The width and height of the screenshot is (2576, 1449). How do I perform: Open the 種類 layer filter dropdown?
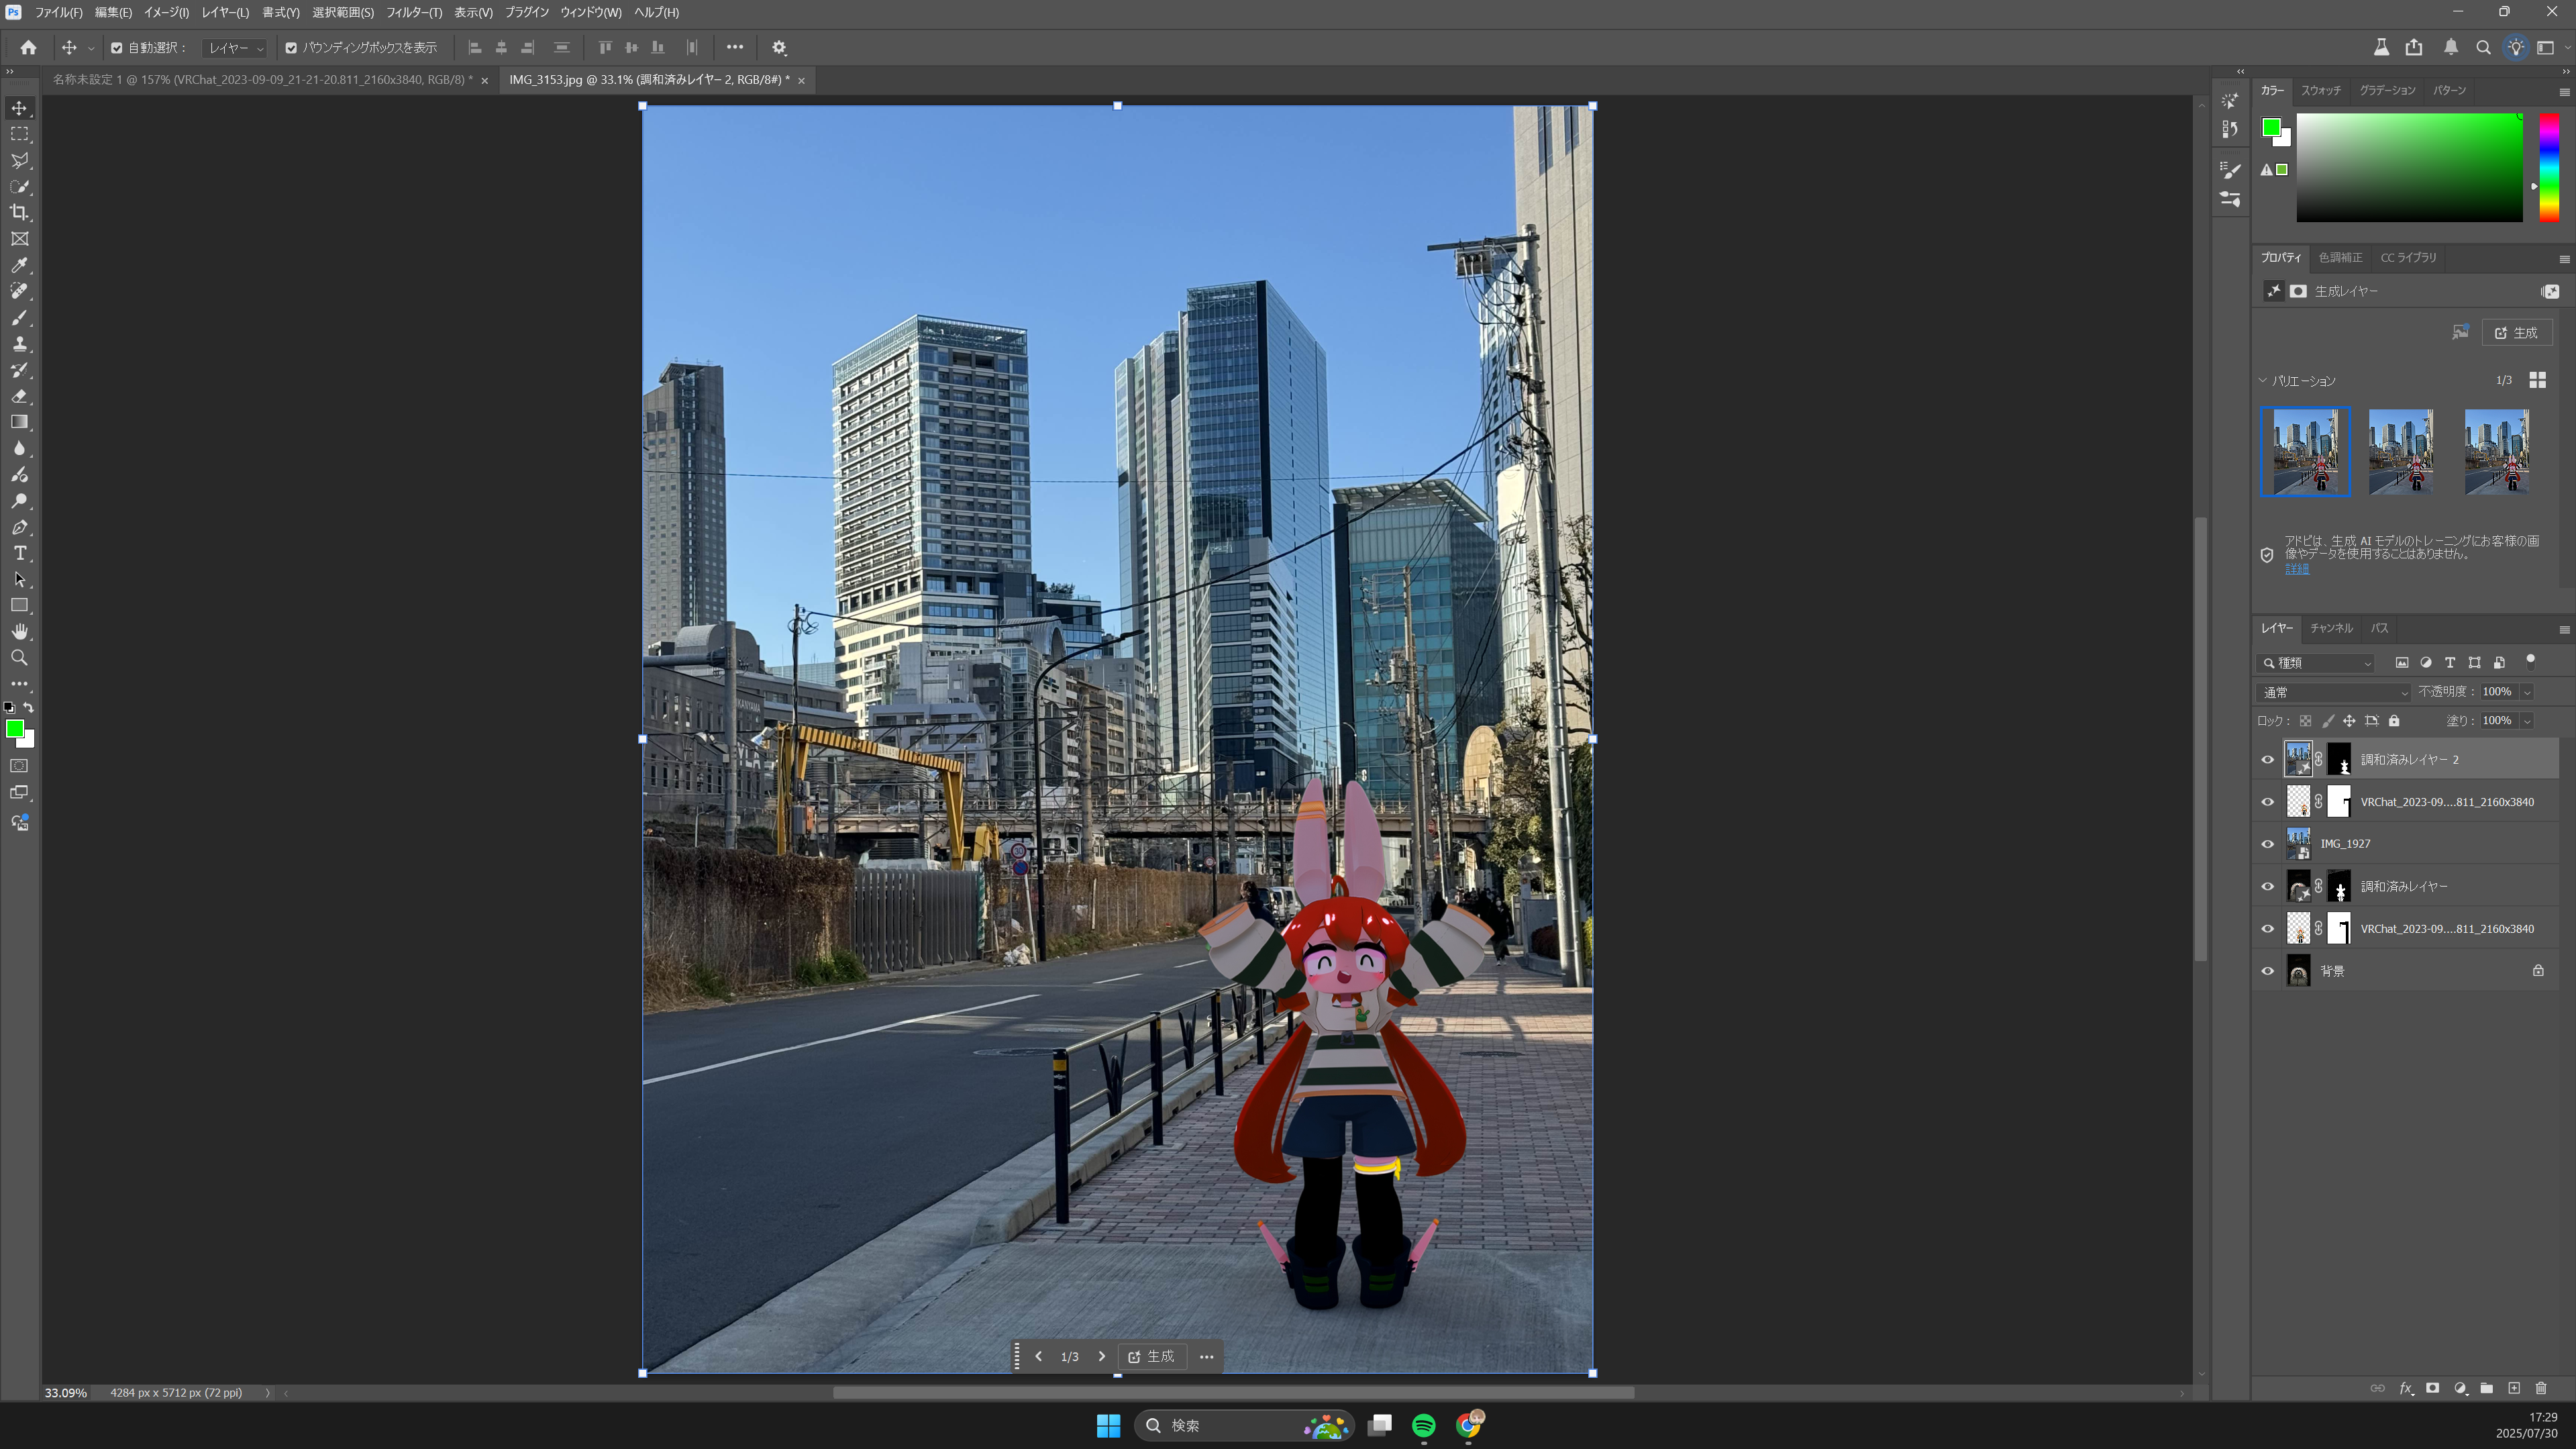pyautogui.click(x=2315, y=663)
